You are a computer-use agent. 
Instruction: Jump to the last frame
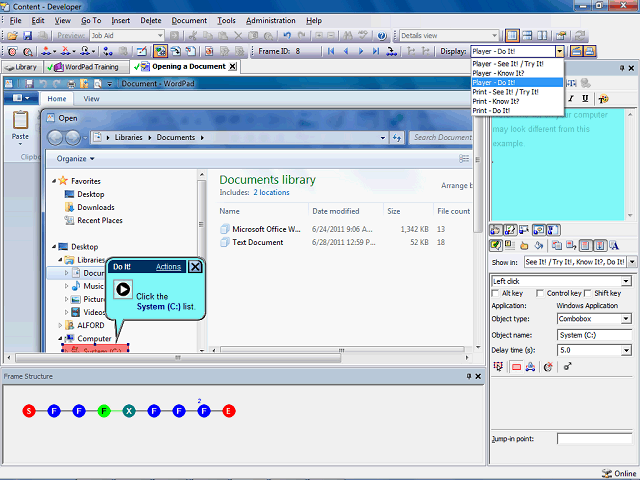click(x=376, y=51)
